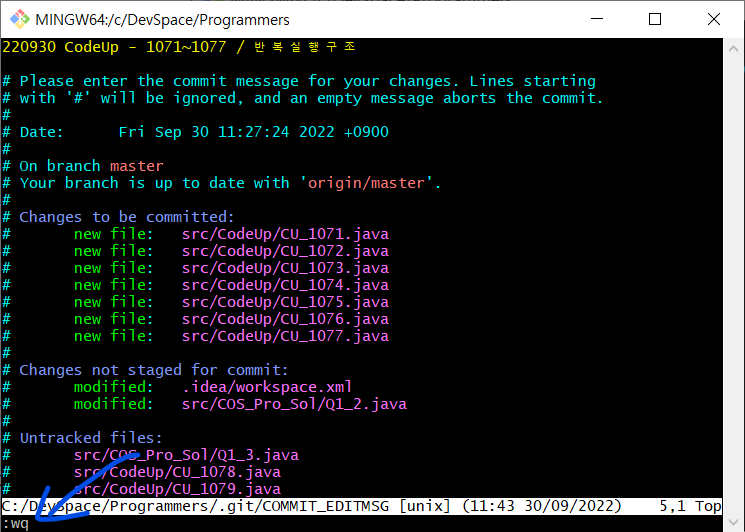The width and height of the screenshot is (745, 532).
Task: Click untracked file src/CodeUp/CU_1078.java
Action: [177, 472]
